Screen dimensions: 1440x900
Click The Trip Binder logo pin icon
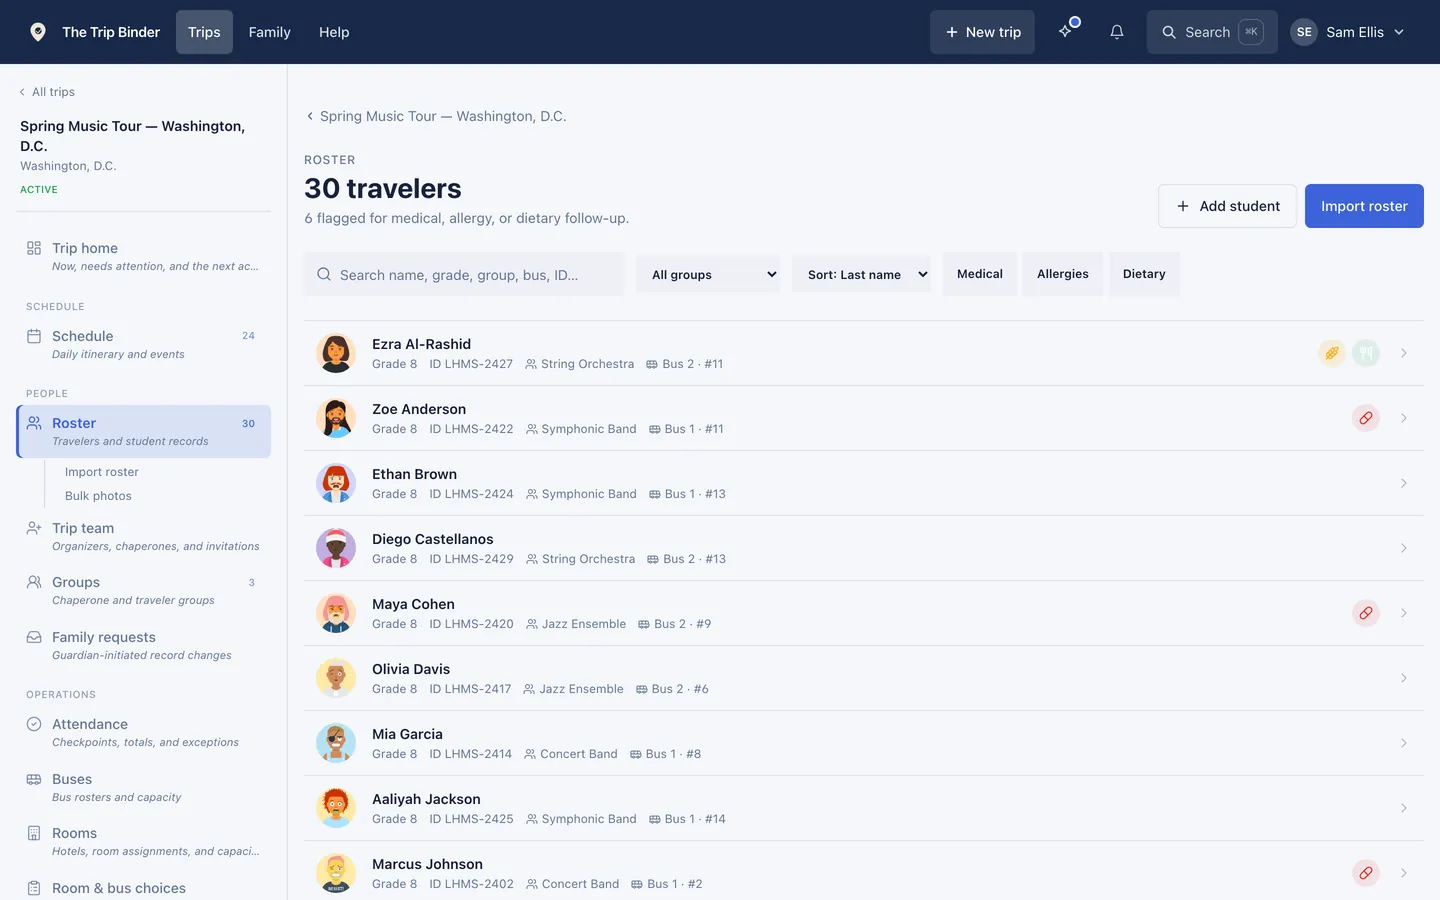click(x=38, y=32)
